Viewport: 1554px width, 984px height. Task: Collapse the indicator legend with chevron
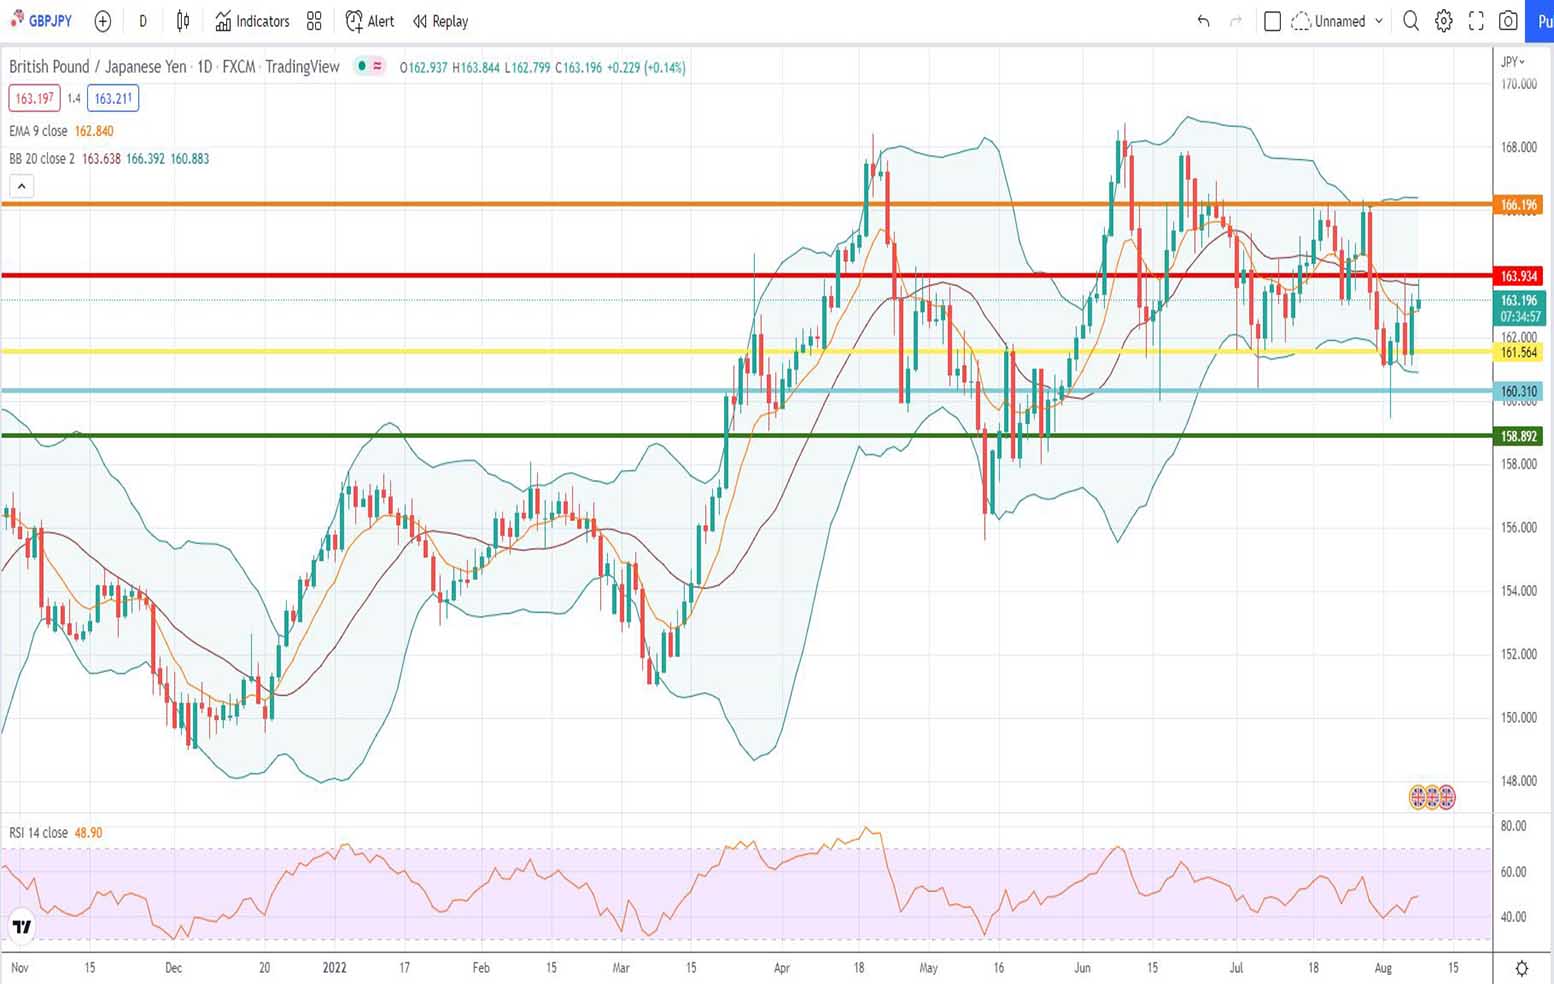pos(21,186)
